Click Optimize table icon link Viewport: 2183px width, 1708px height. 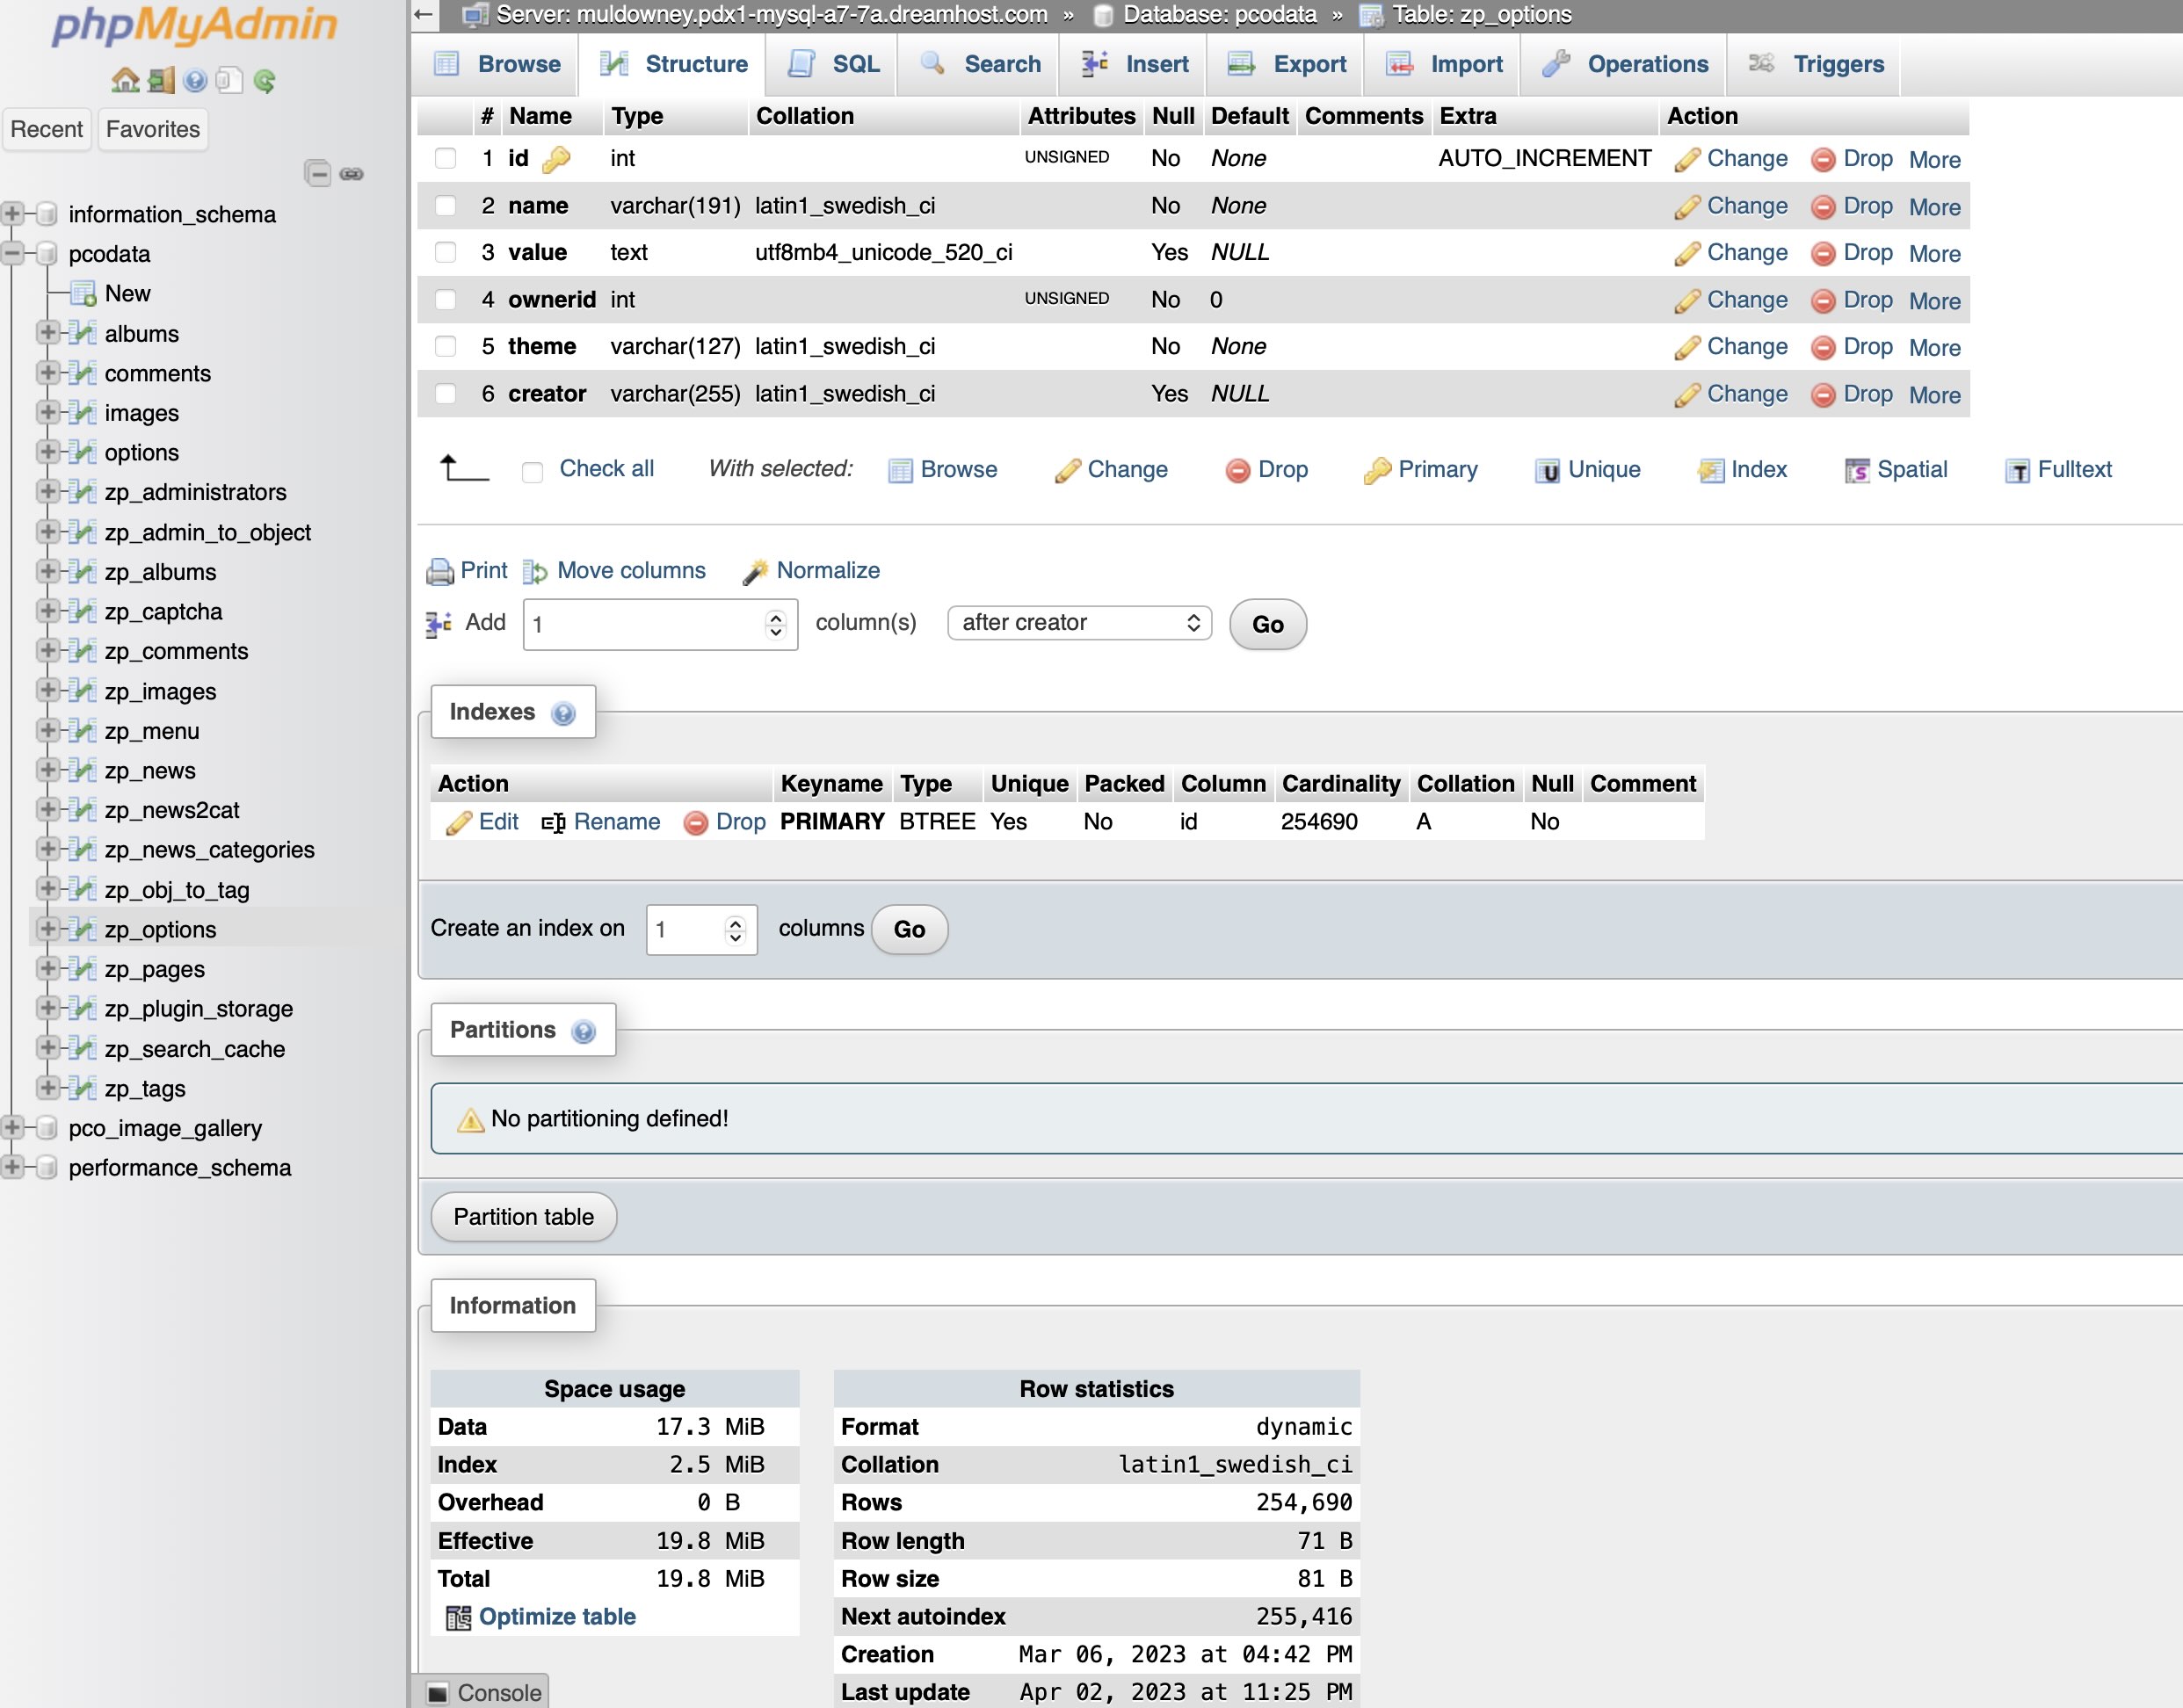click(458, 1617)
